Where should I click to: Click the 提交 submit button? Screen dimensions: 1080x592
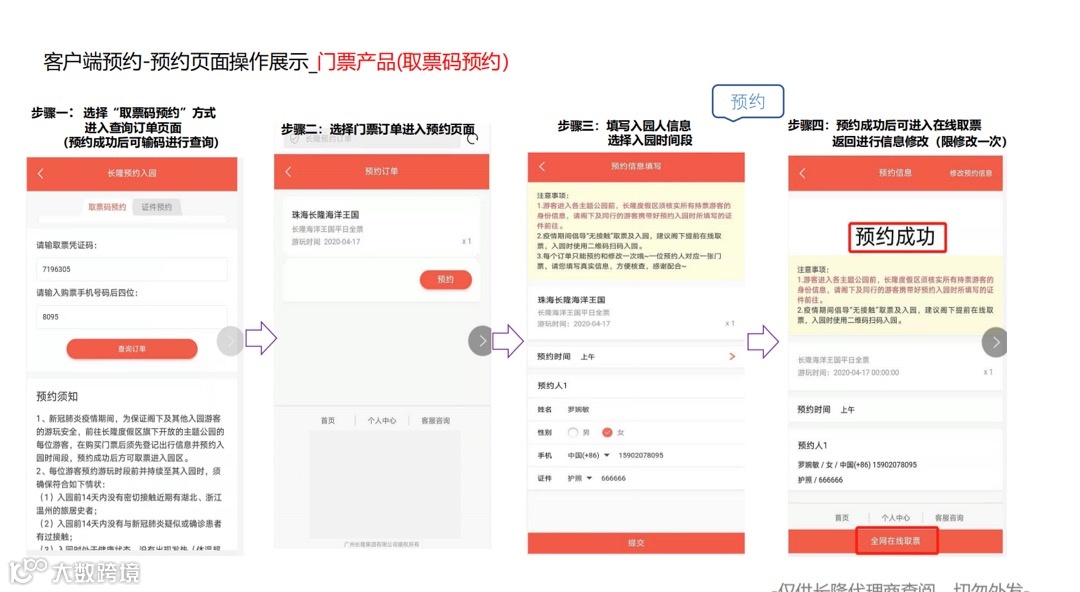coord(636,543)
